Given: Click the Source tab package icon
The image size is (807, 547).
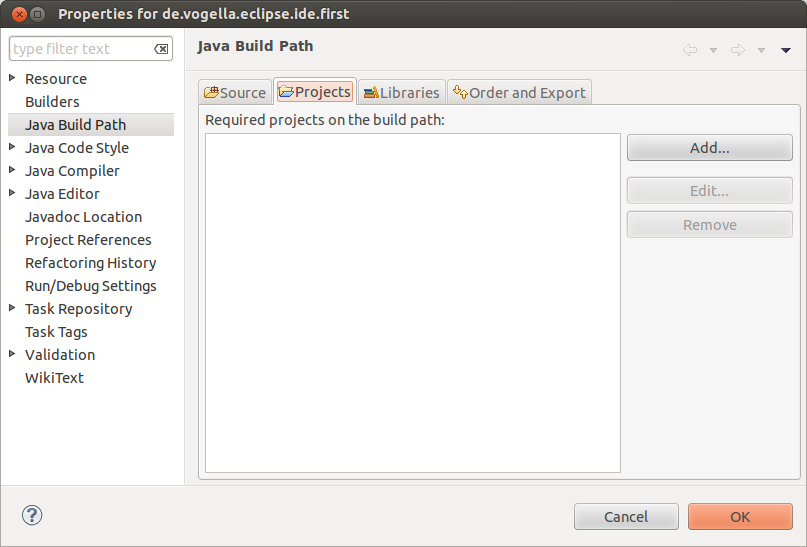Looking at the screenshot, I should pos(212,92).
